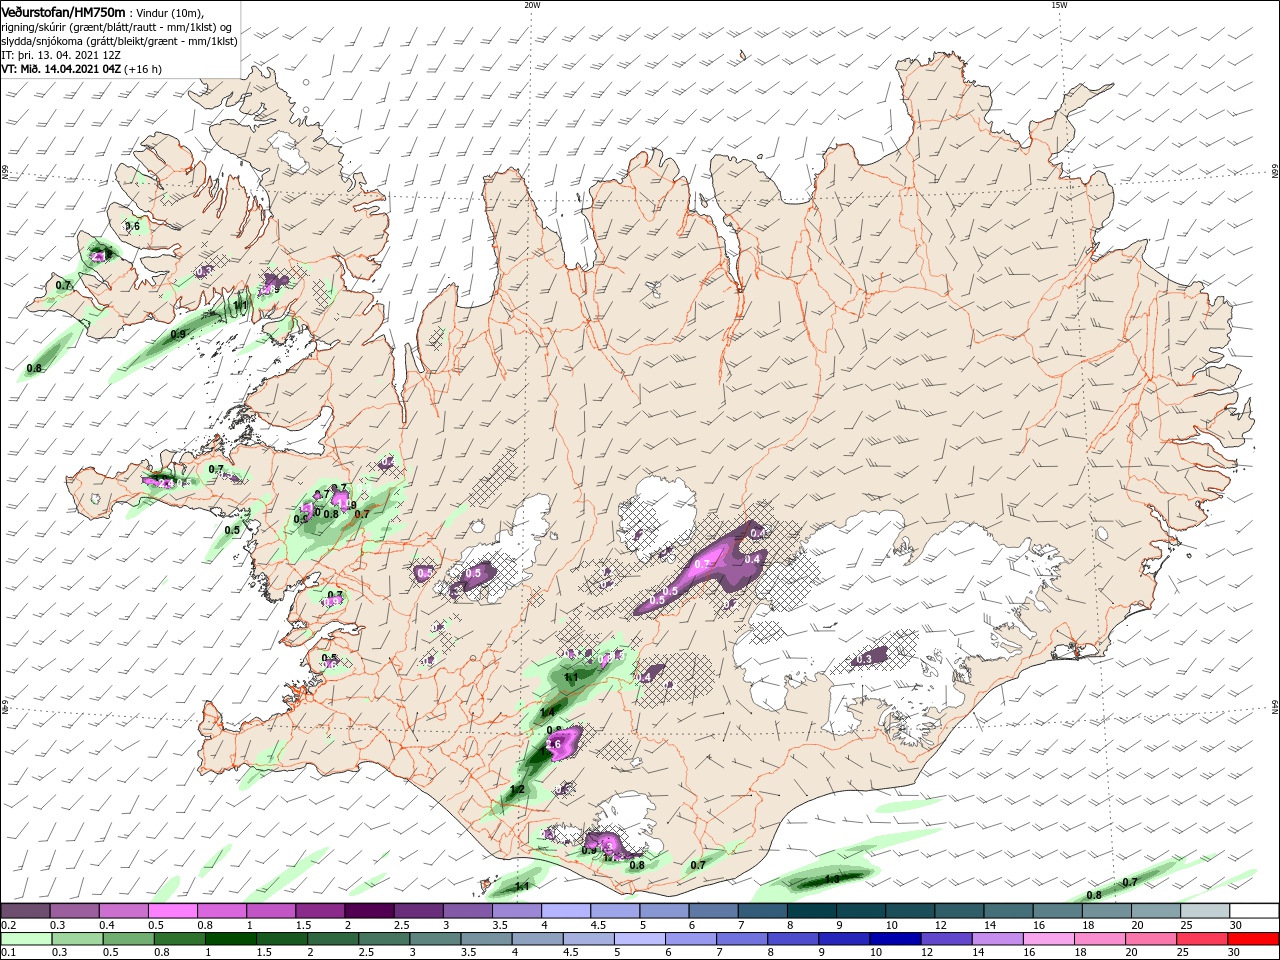Click the light purple rain swatch at value 14
1280x960 pixels.
pyautogui.click(x=997, y=938)
